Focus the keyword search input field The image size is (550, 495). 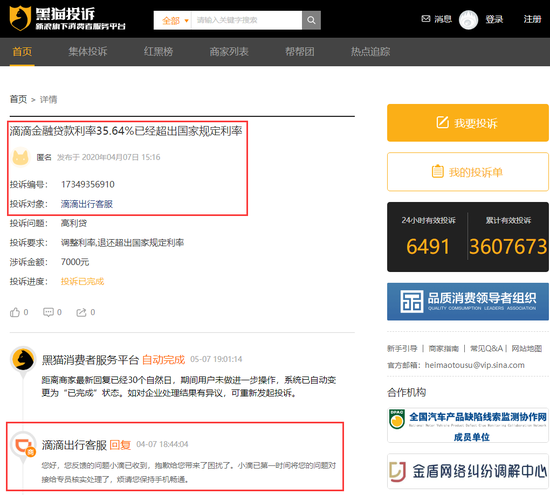[247, 20]
